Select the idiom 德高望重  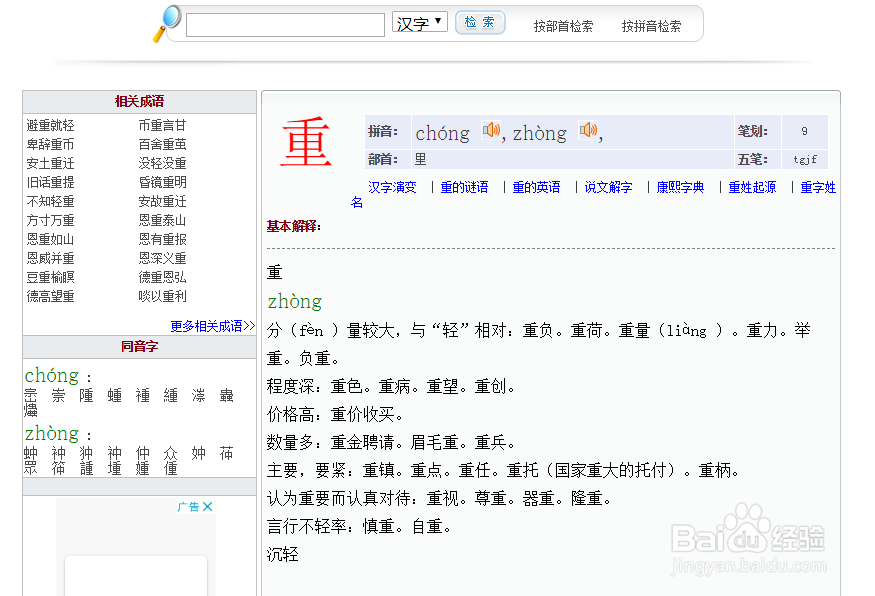click(x=49, y=296)
